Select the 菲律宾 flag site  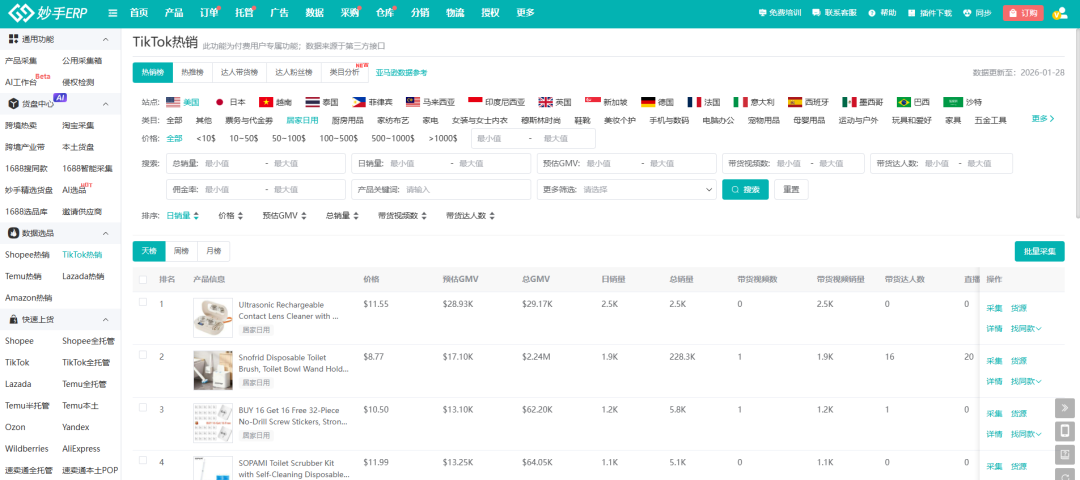[372, 102]
